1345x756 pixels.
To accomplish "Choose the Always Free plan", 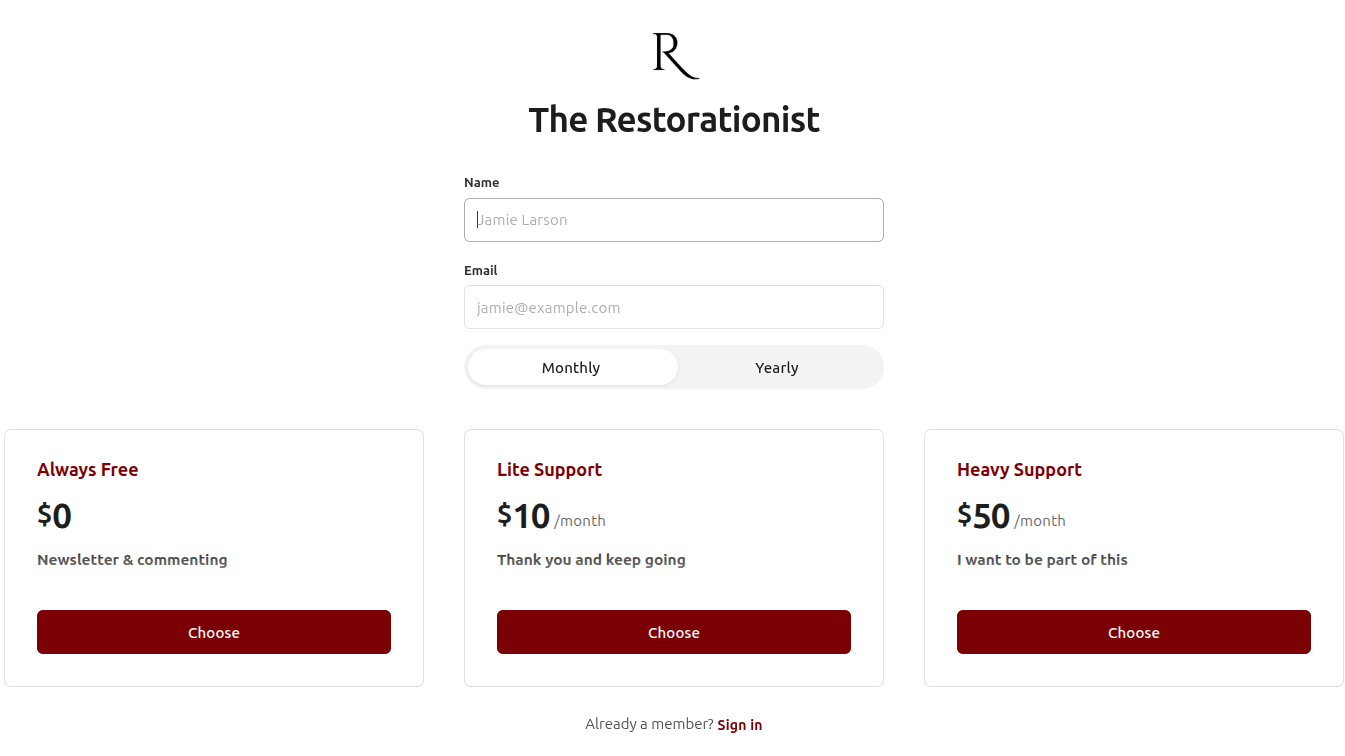I will (x=214, y=632).
